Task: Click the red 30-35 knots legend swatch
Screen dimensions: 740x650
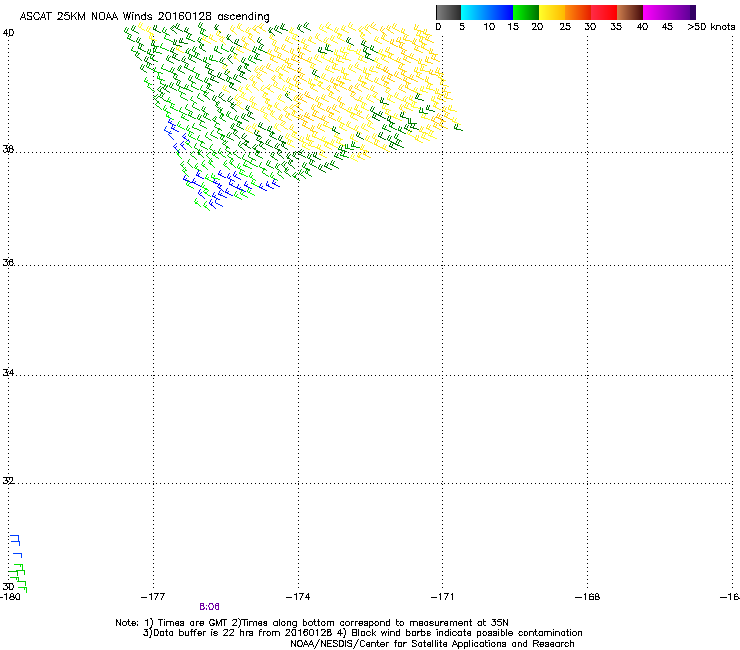Action: (604, 12)
